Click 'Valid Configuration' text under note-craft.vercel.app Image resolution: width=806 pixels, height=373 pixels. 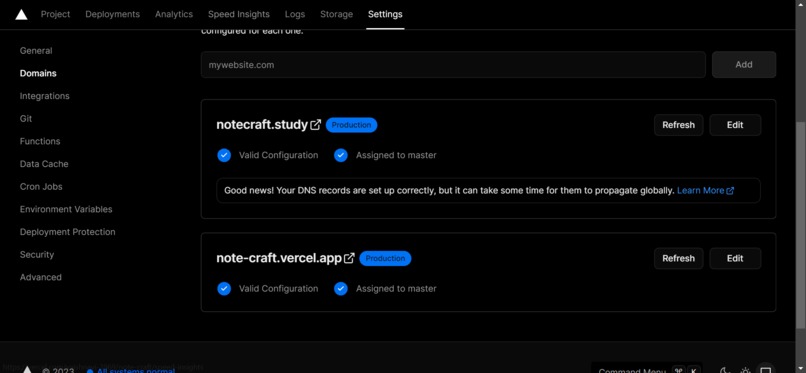click(278, 289)
